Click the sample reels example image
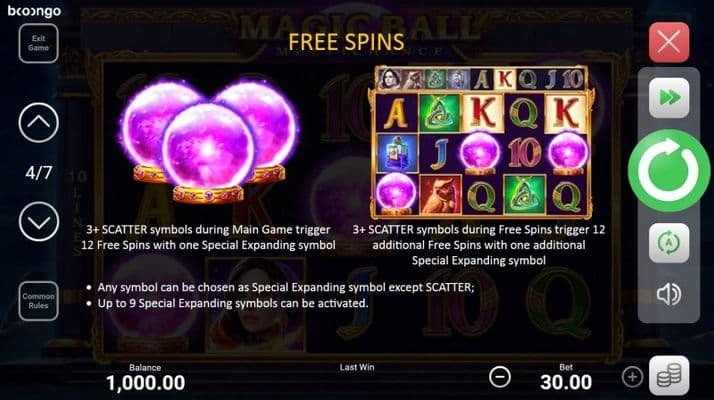 pyautogui.click(x=483, y=142)
